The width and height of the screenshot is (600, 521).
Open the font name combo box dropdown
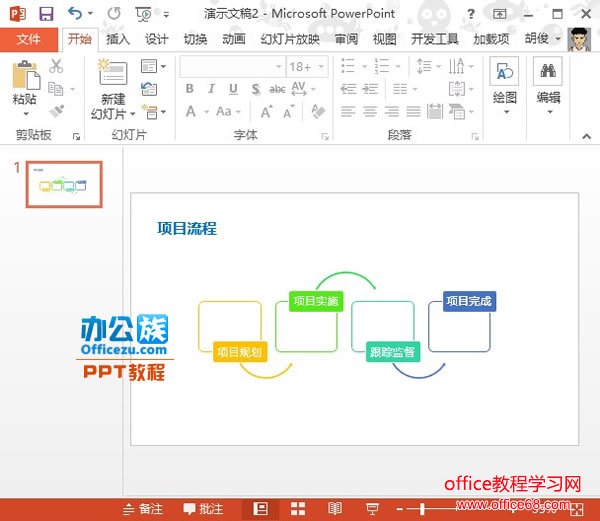(x=279, y=67)
